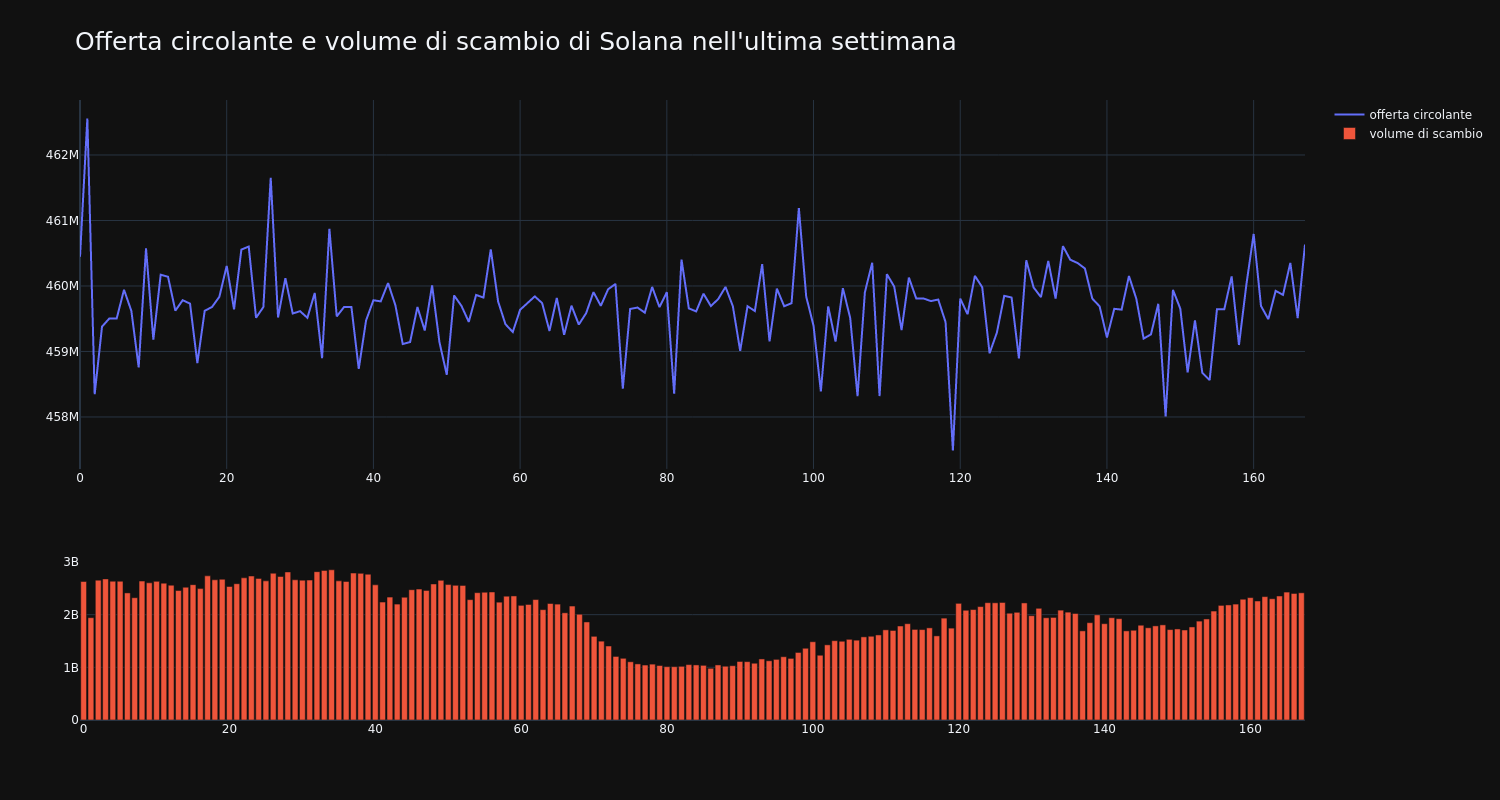Click x-axis tick 120 under line chart
The height and width of the screenshot is (800, 1500).
960,478
